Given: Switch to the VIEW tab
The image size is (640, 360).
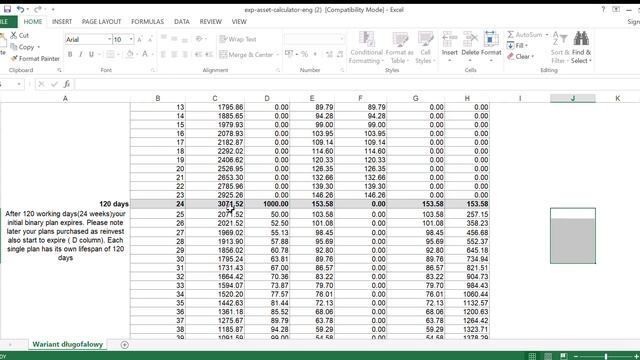Looking at the screenshot, I should pos(239,22).
